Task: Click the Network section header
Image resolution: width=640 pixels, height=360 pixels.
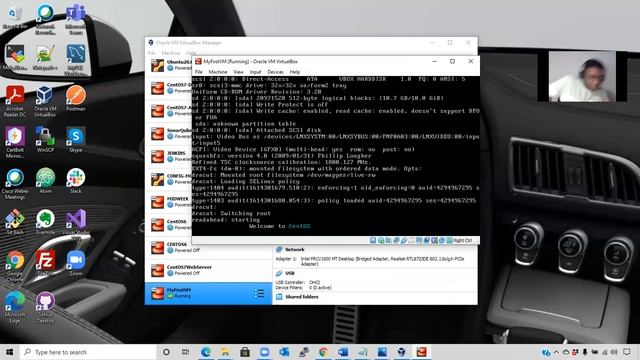Action: tap(294, 249)
